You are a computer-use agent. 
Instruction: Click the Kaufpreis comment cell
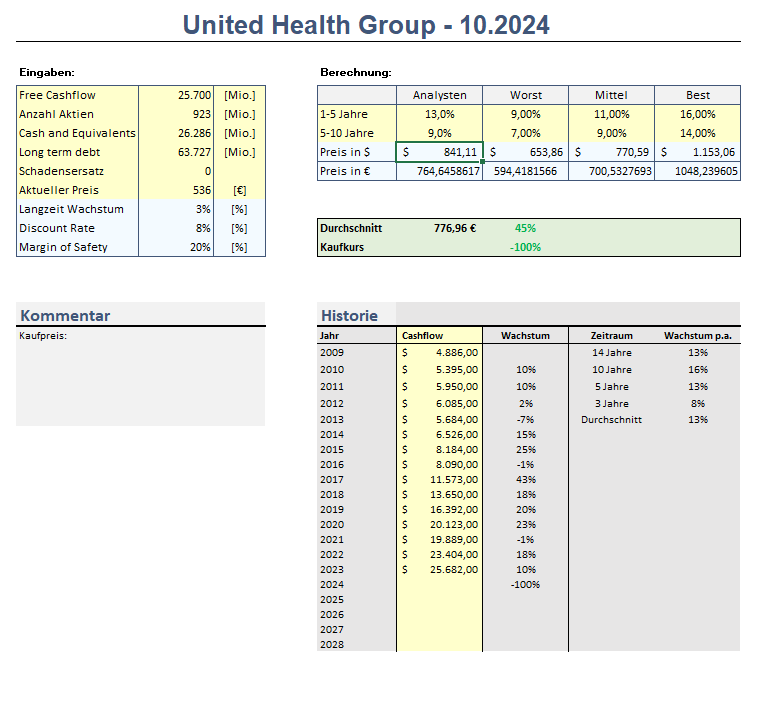tap(140, 336)
